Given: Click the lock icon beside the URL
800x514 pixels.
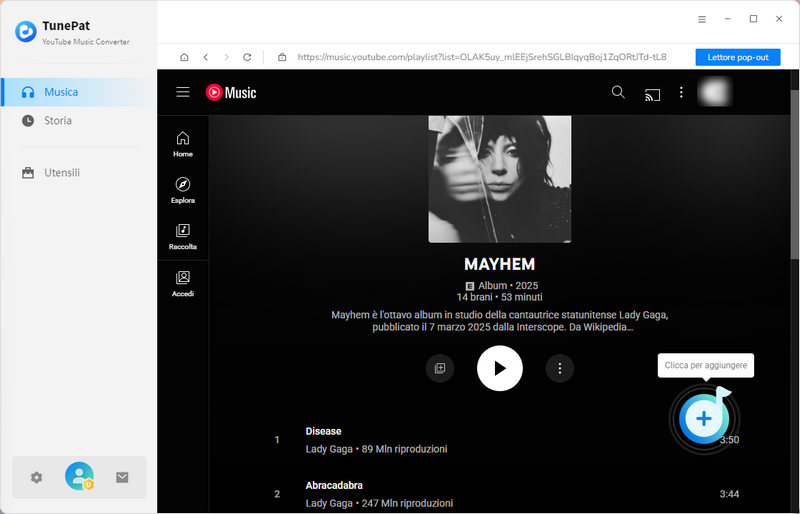Looking at the screenshot, I should pos(282,57).
